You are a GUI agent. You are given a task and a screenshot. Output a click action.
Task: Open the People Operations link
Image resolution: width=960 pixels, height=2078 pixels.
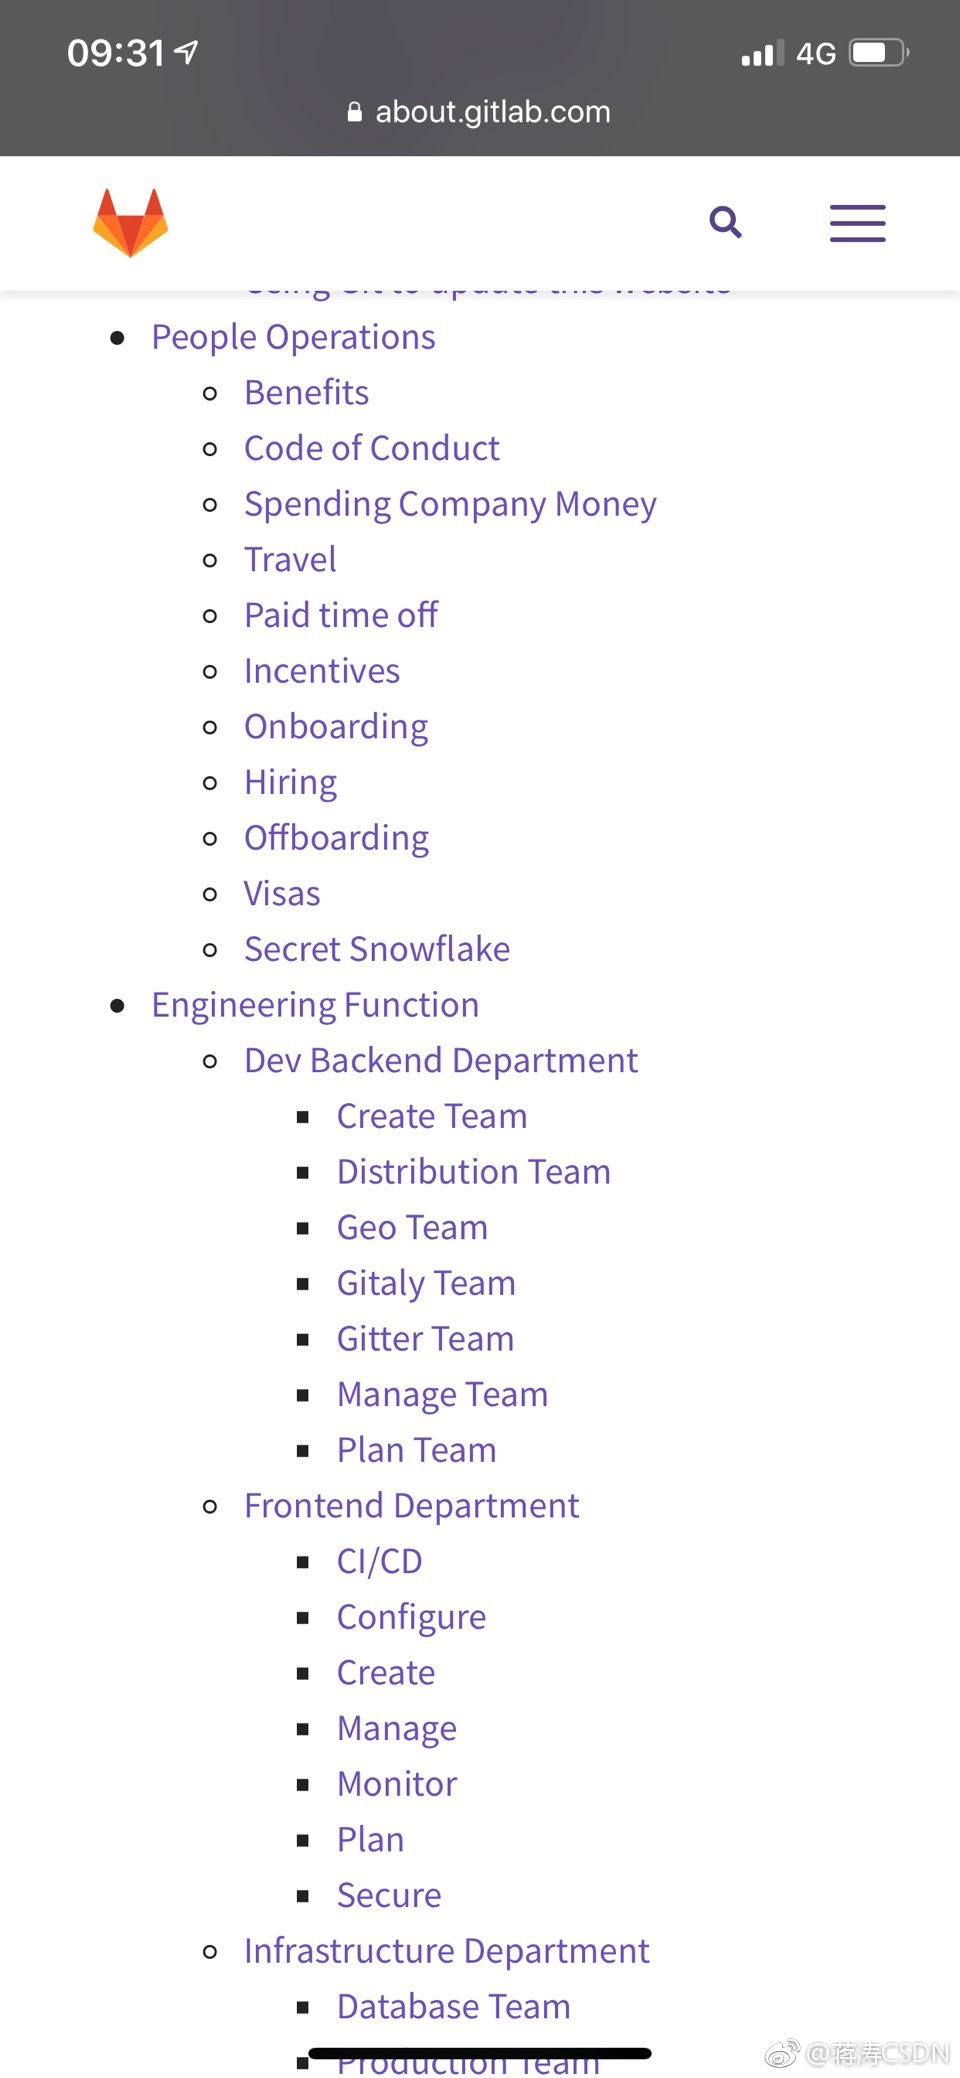tap(293, 338)
